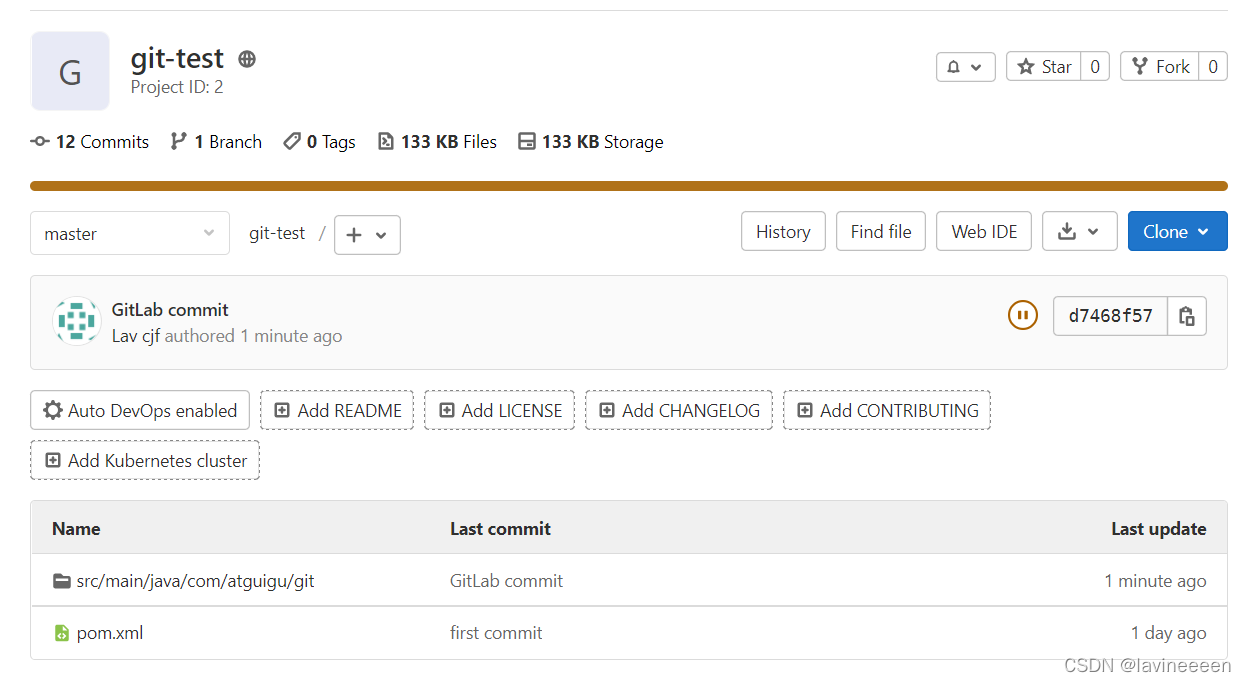Expand the Clone dropdown
Screen dimensions: 1246x682
tap(1177, 232)
